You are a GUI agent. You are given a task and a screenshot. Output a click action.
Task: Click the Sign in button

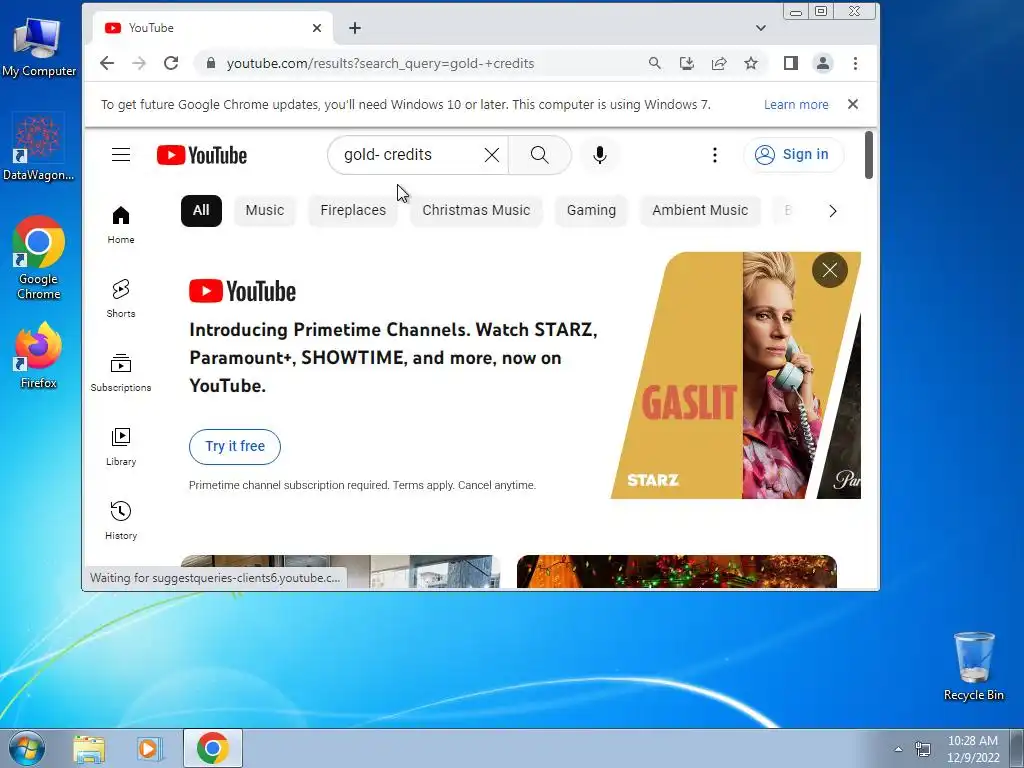pyautogui.click(x=793, y=155)
